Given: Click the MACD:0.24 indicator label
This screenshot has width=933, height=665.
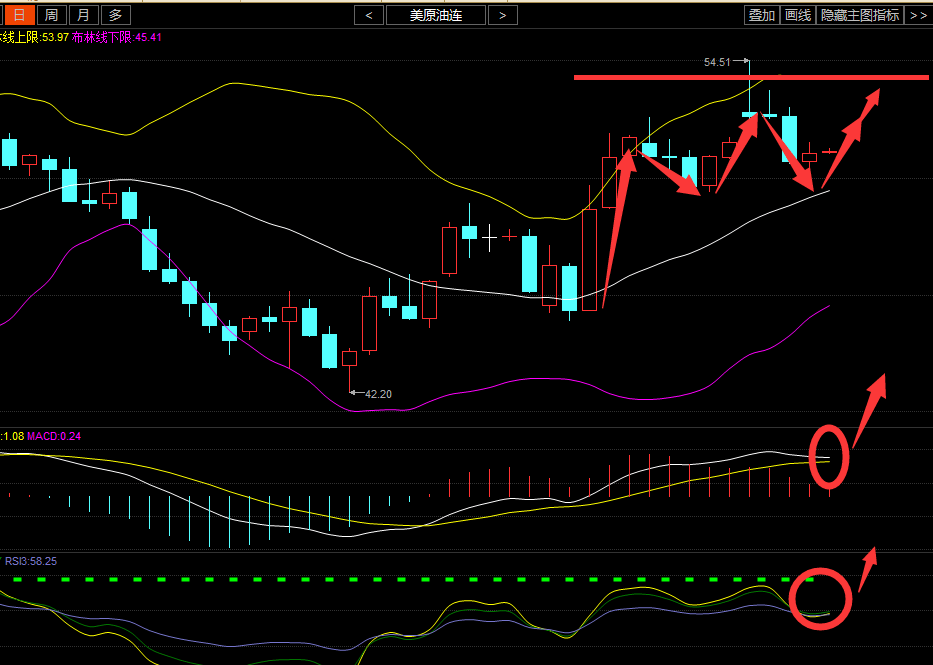Looking at the screenshot, I should click(x=54, y=436).
